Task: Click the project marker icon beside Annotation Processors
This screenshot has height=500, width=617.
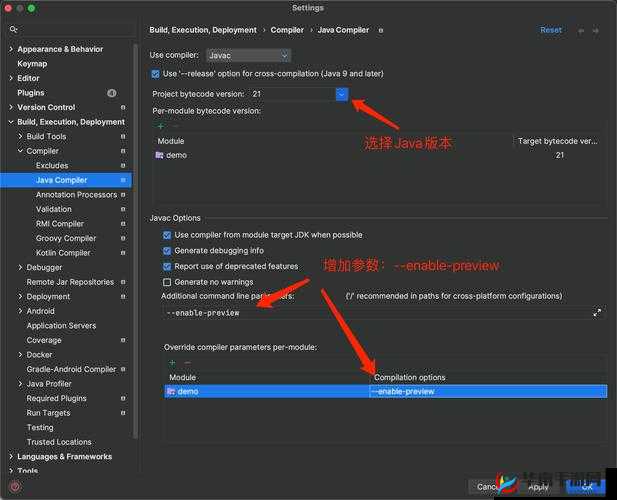Action: click(123, 195)
